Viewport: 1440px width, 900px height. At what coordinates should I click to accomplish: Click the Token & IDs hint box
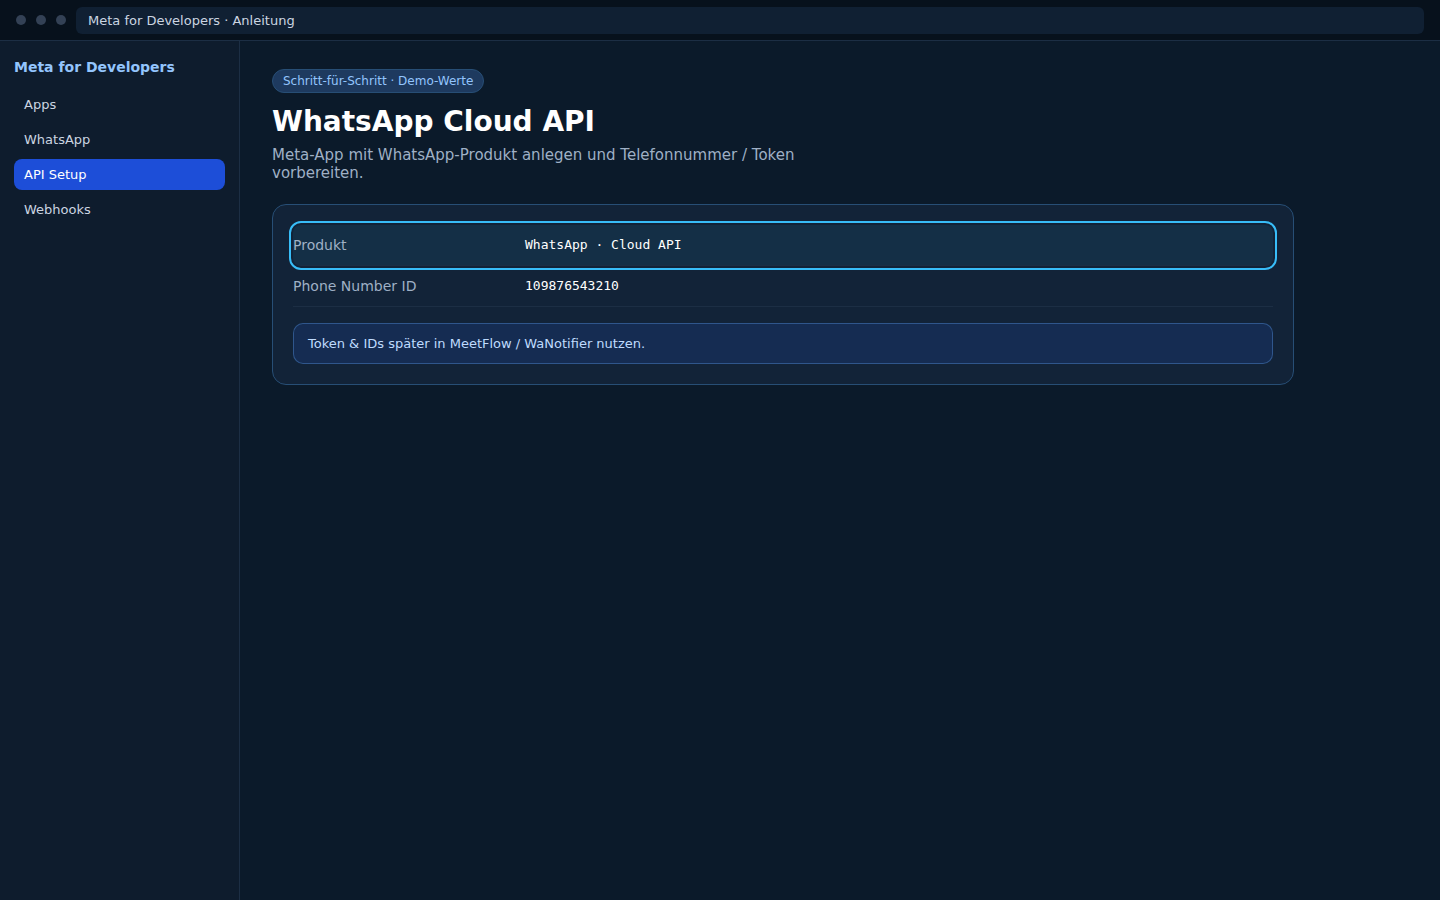[x=783, y=343]
